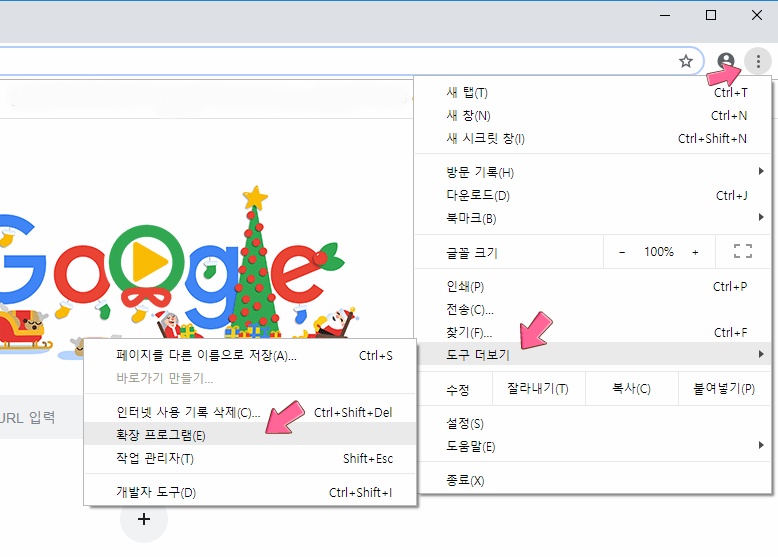Expand 북마크(B) submenu
The image size is (778, 557).
[x=593, y=218]
